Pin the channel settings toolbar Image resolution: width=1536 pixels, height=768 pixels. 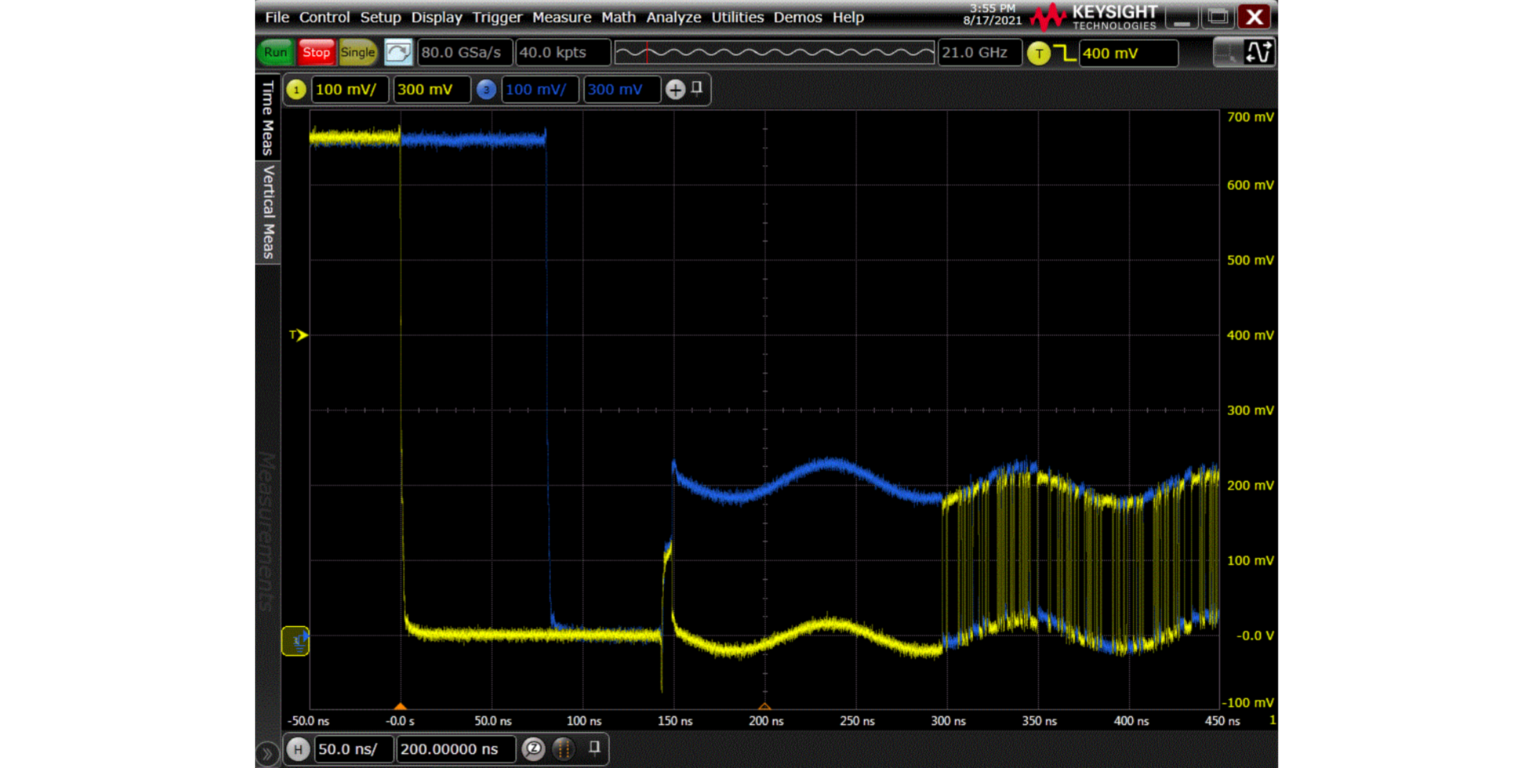point(697,89)
